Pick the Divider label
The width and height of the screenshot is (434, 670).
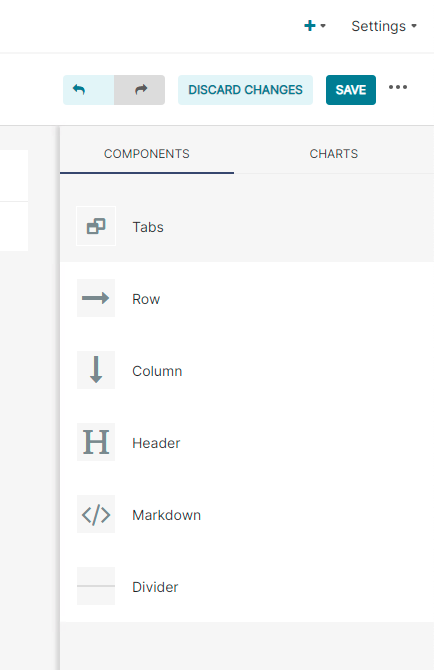coord(155,587)
